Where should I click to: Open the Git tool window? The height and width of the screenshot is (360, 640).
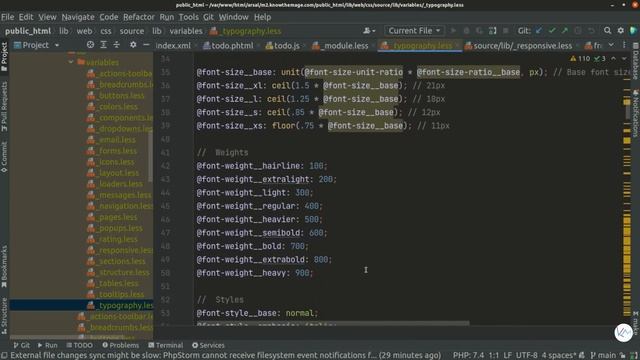[x=21, y=345]
